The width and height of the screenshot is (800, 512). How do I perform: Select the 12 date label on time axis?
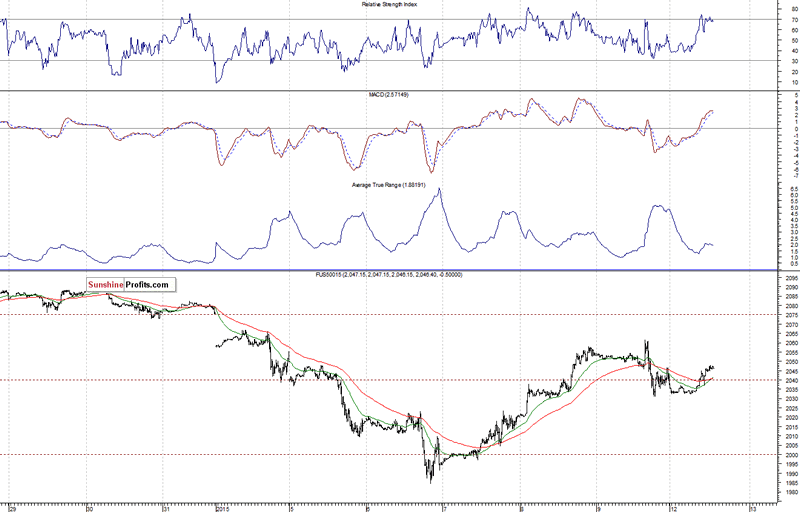675,506
